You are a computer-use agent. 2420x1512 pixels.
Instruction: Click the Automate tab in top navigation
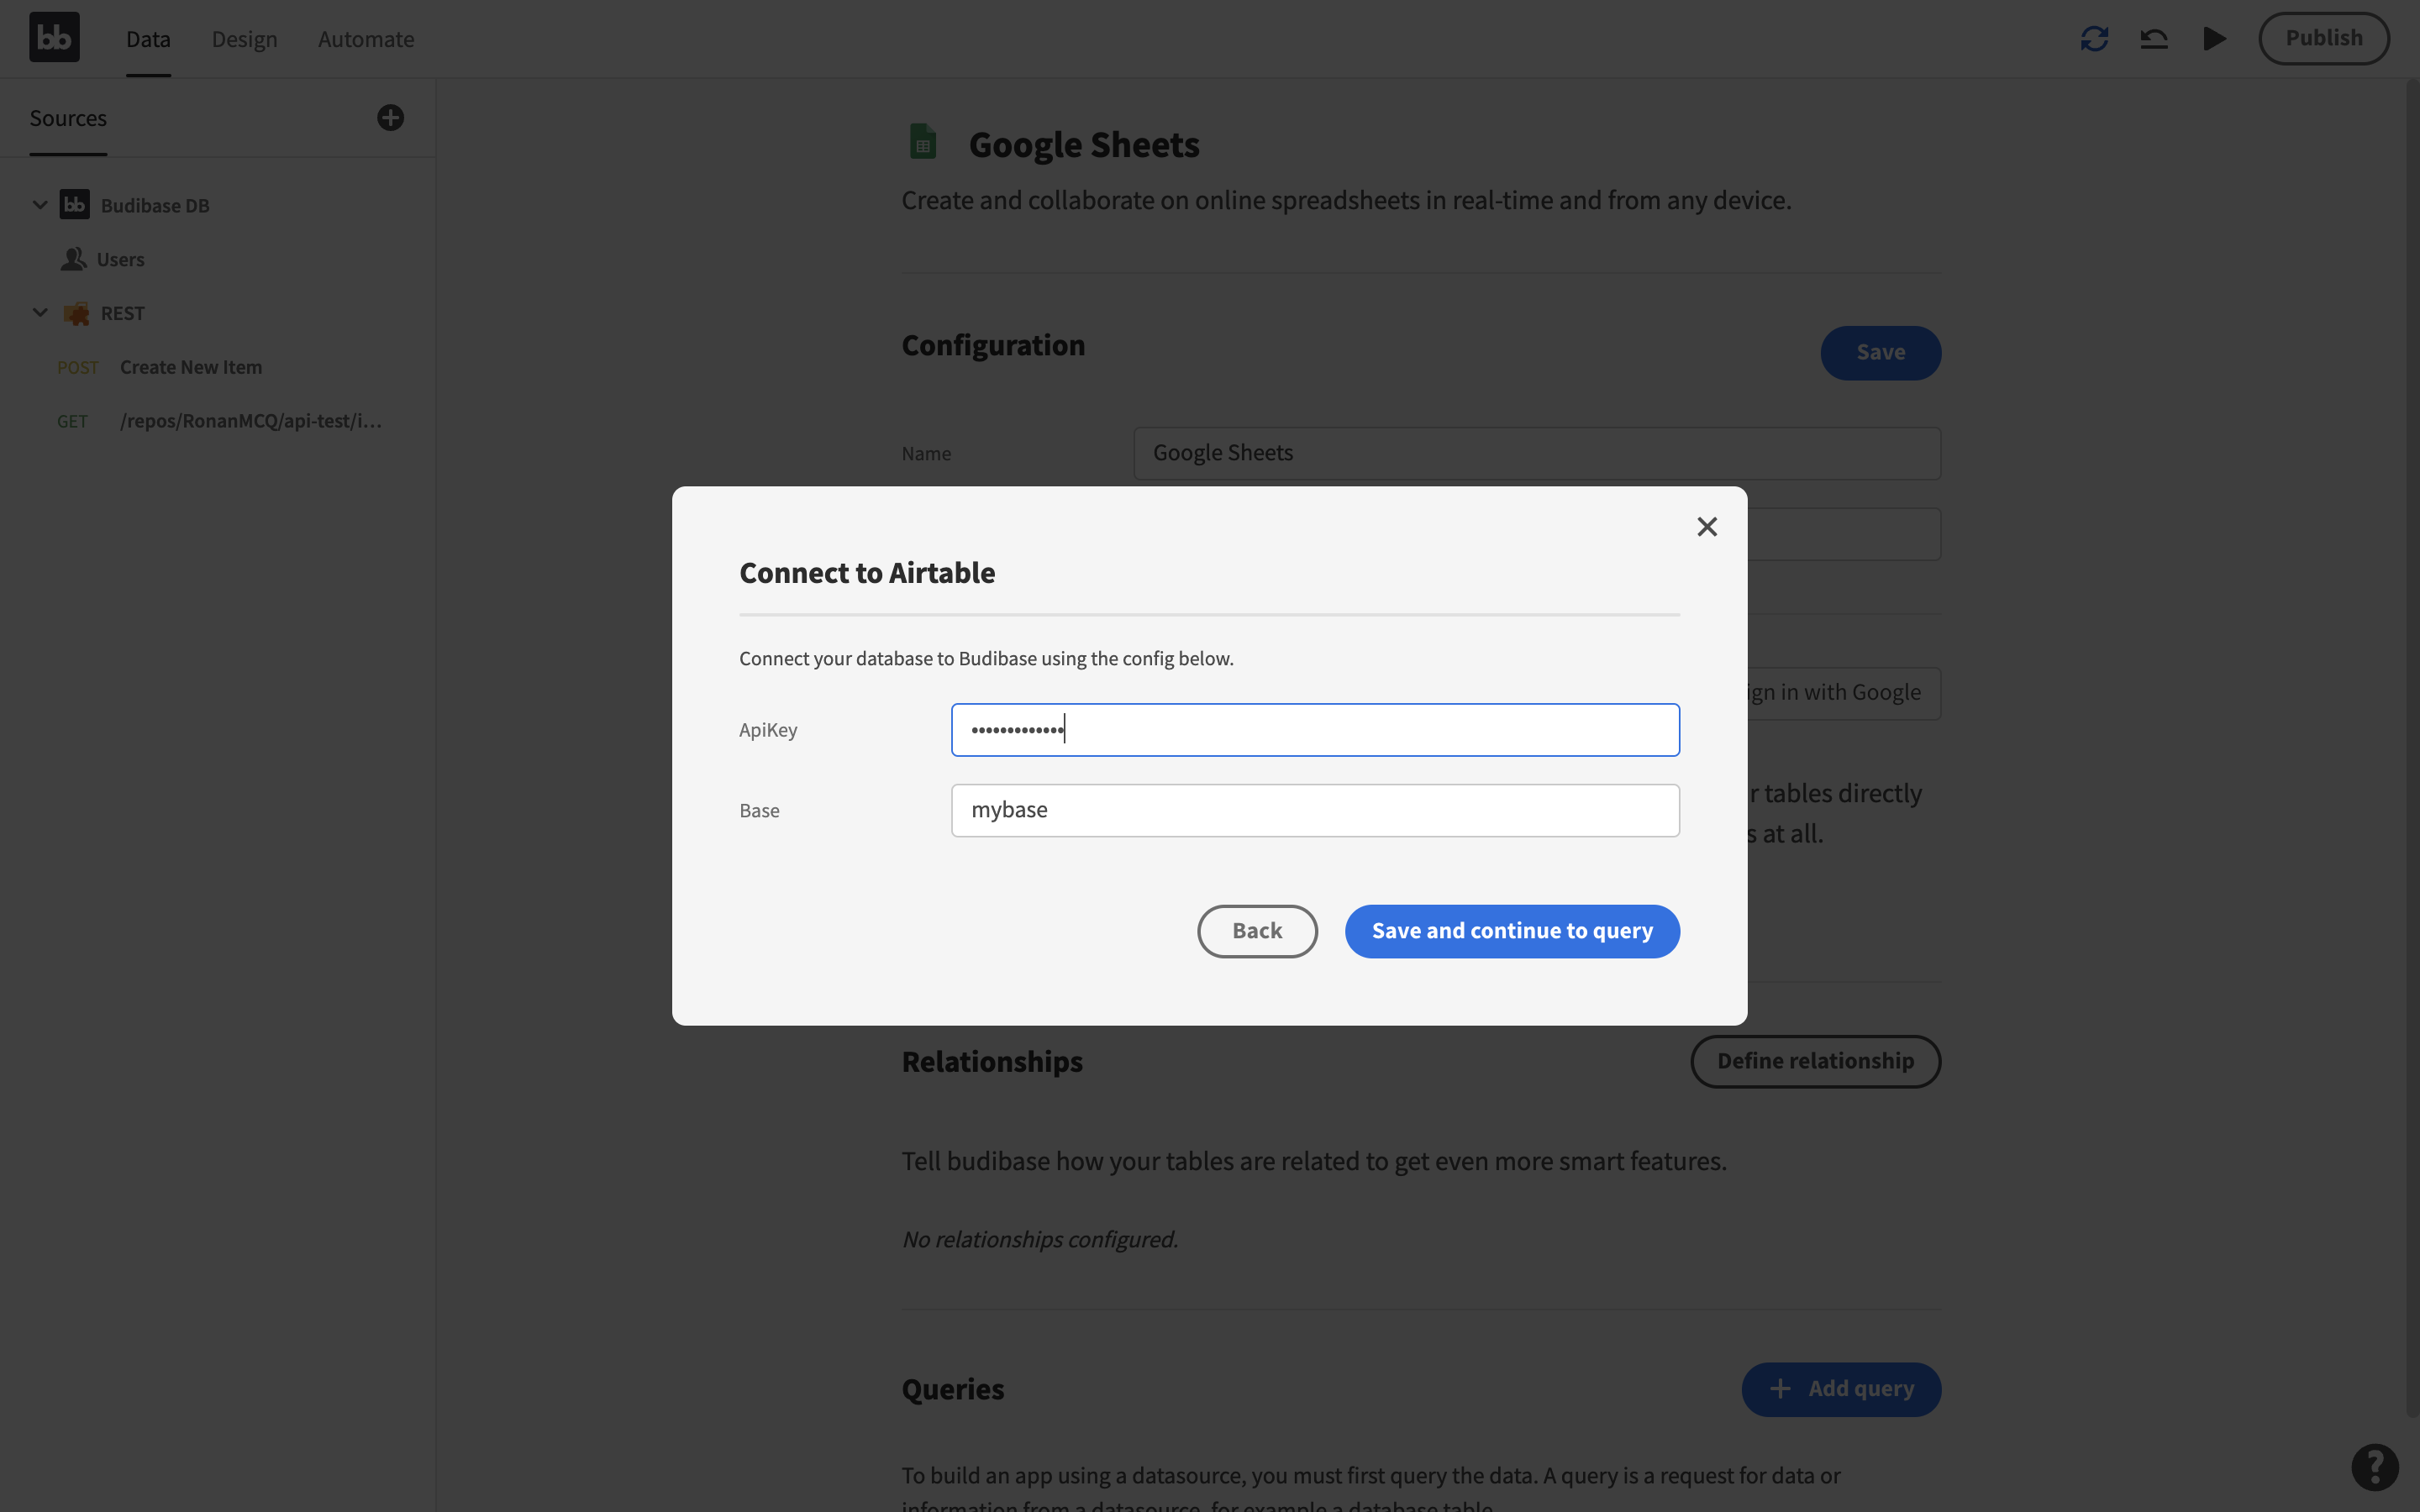[366, 37]
